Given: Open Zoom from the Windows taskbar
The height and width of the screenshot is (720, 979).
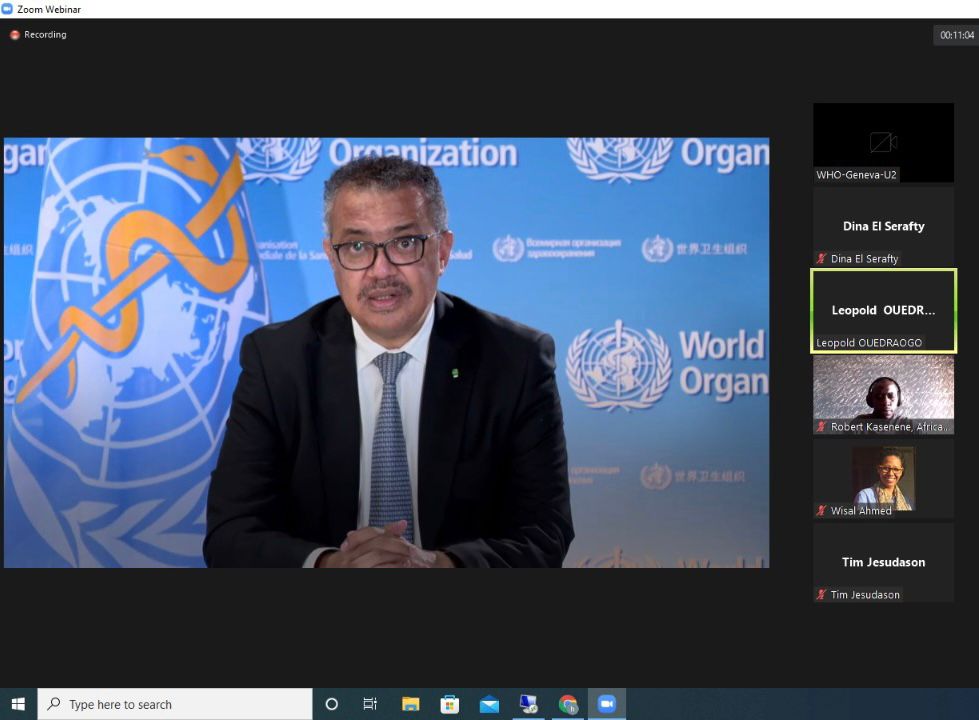Looking at the screenshot, I should (606, 704).
